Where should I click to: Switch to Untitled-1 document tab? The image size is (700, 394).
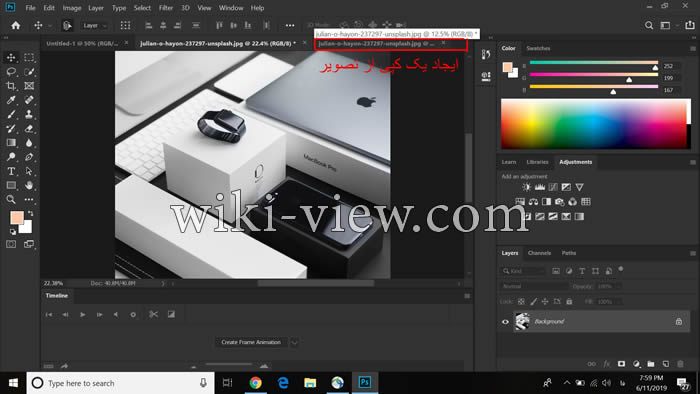pyautogui.click(x=82, y=43)
